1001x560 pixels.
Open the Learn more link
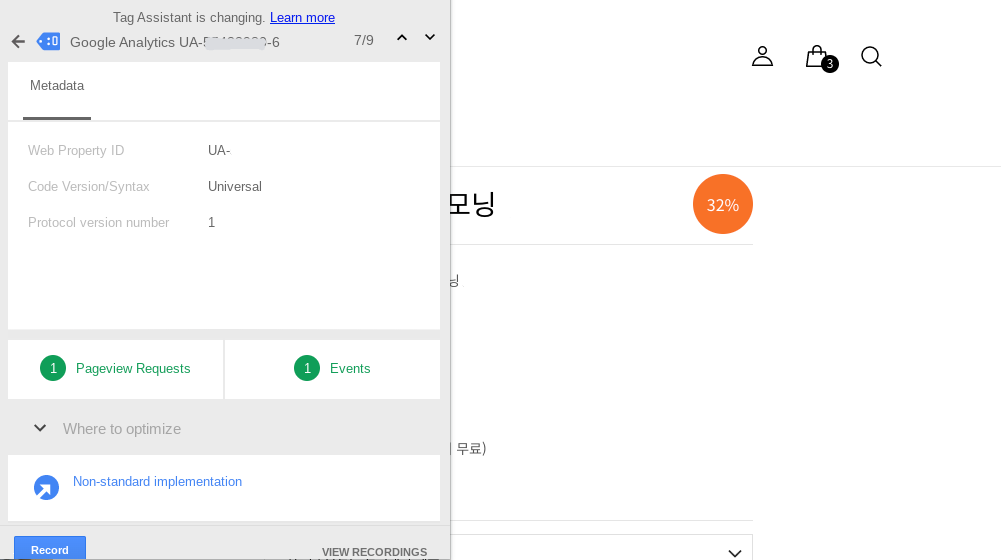[302, 17]
